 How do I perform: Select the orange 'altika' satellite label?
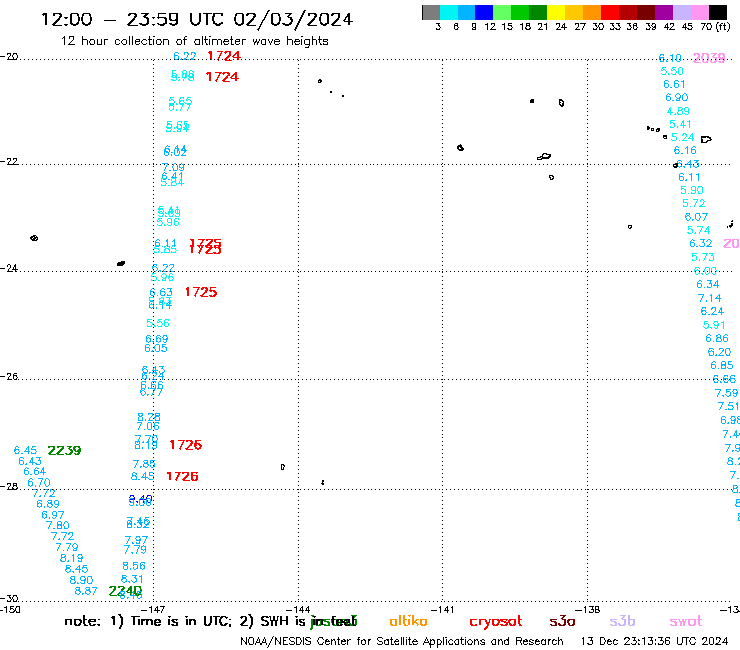tap(408, 621)
